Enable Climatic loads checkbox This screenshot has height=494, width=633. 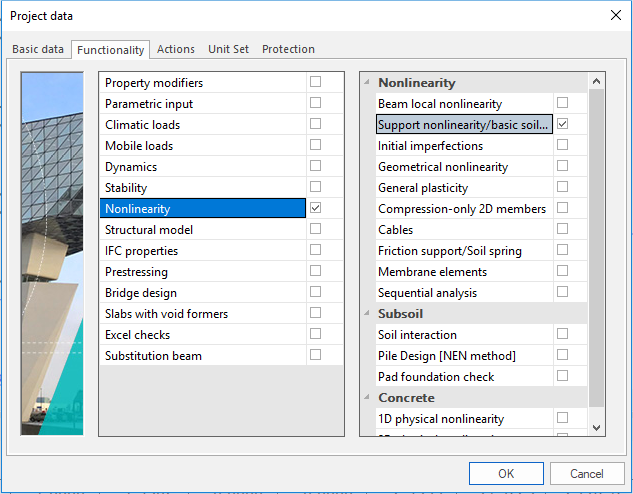(x=315, y=124)
